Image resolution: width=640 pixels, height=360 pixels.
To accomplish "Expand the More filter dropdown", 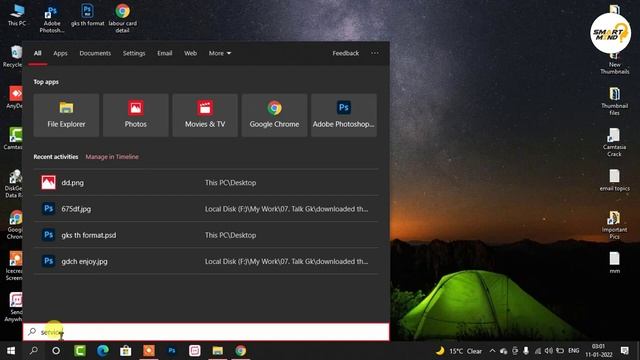I will 220,53.
